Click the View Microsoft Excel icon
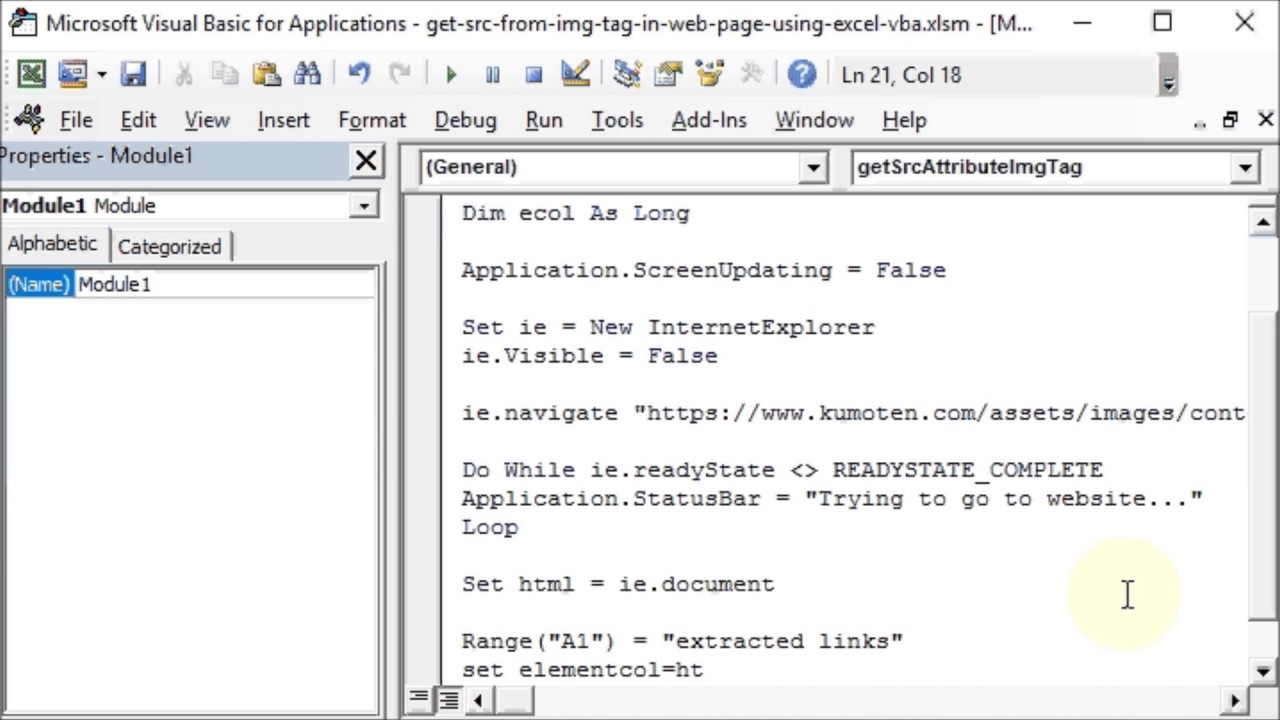Screen dimensions: 1280x720 (31, 74)
